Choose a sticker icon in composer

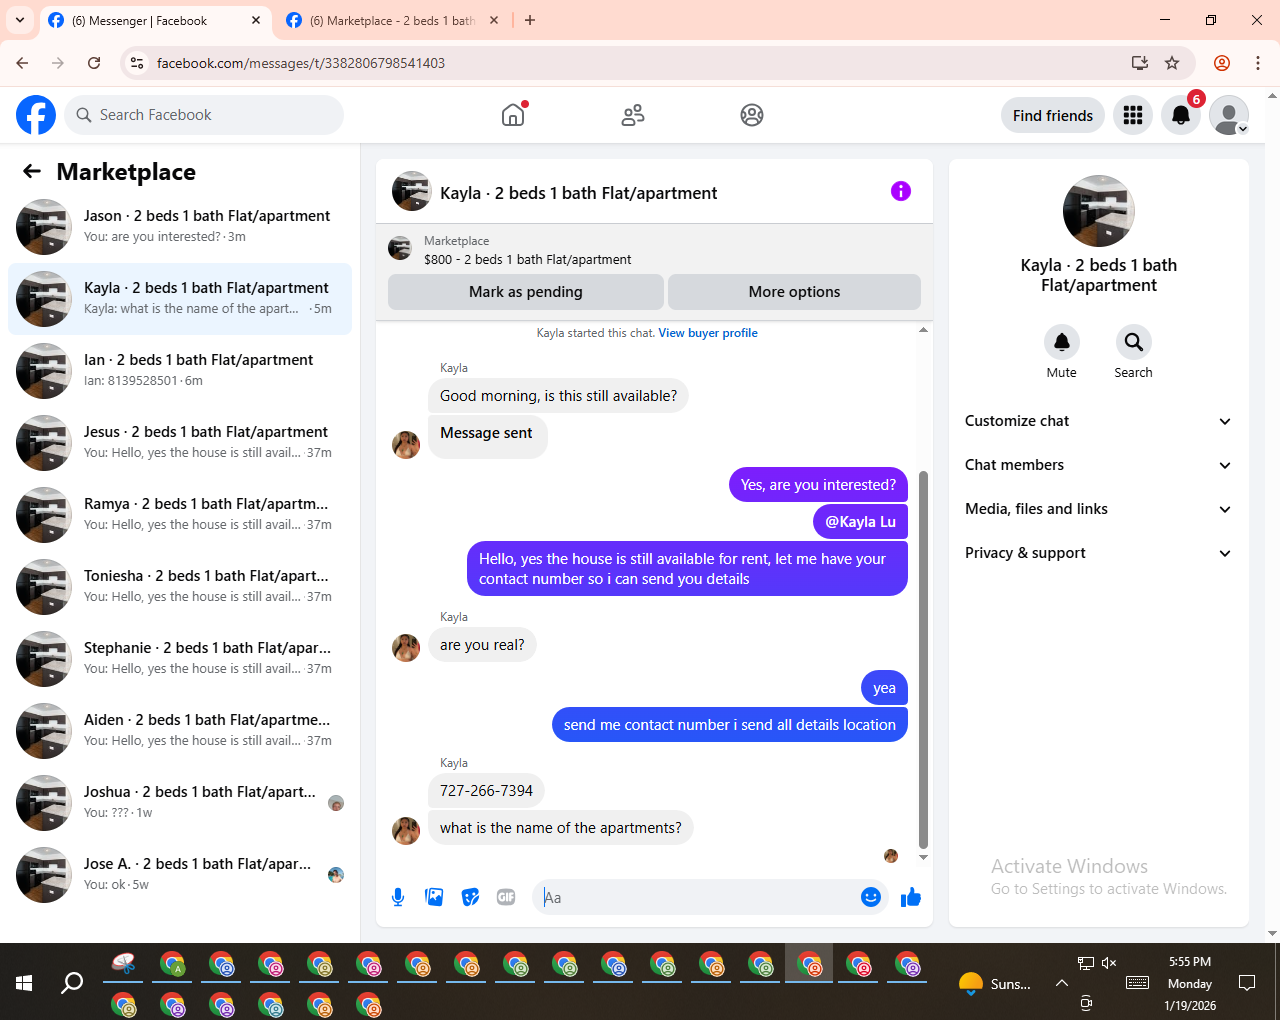point(470,897)
